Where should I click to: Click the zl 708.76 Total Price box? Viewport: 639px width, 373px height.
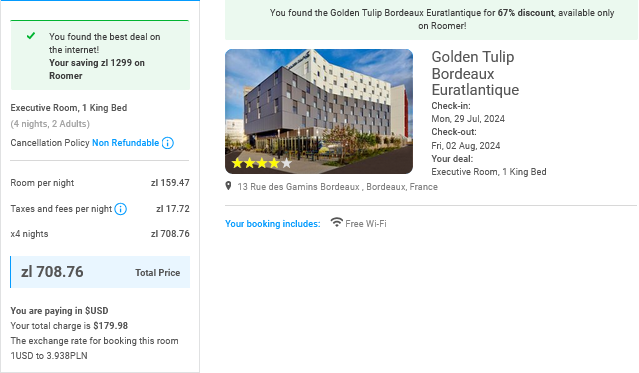click(x=100, y=272)
